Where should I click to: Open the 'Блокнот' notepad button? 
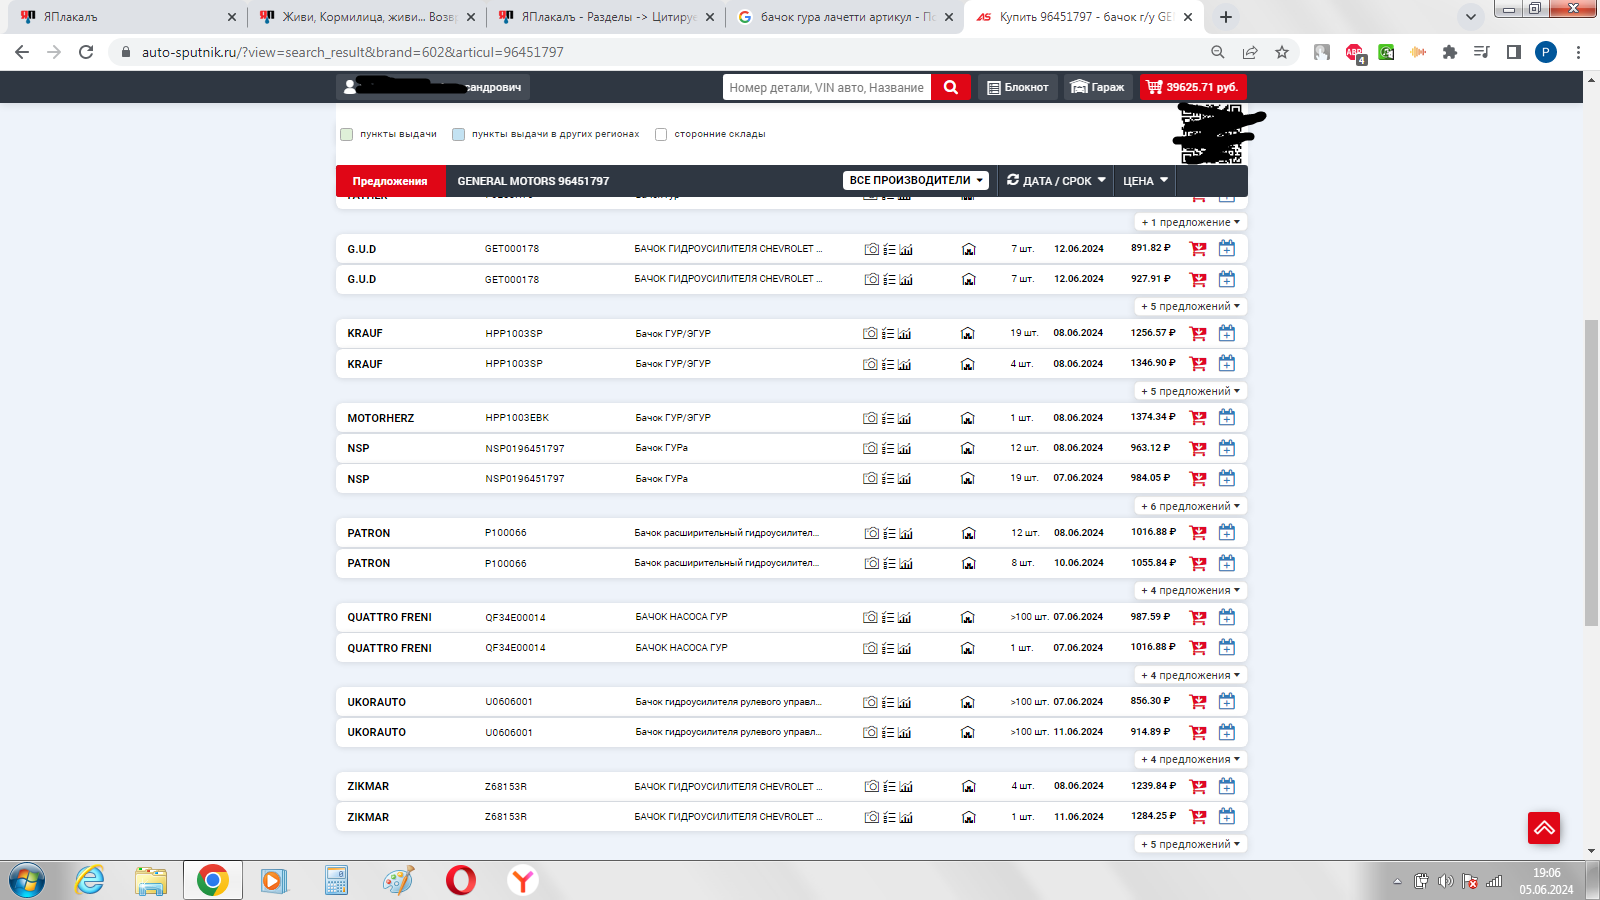(1018, 87)
